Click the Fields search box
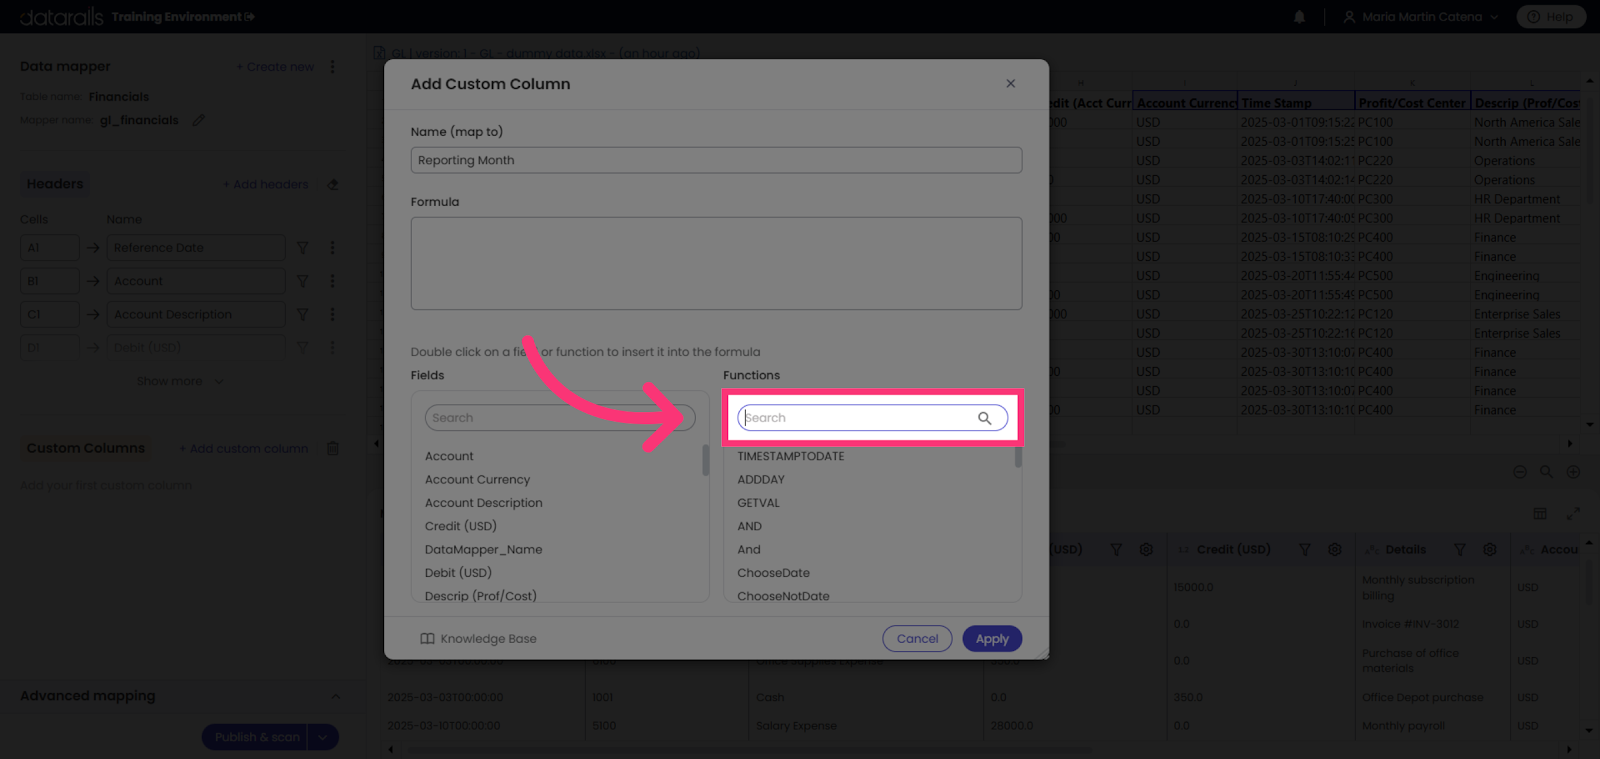The width and height of the screenshot is (1600, 759). [x=560, y=418]
